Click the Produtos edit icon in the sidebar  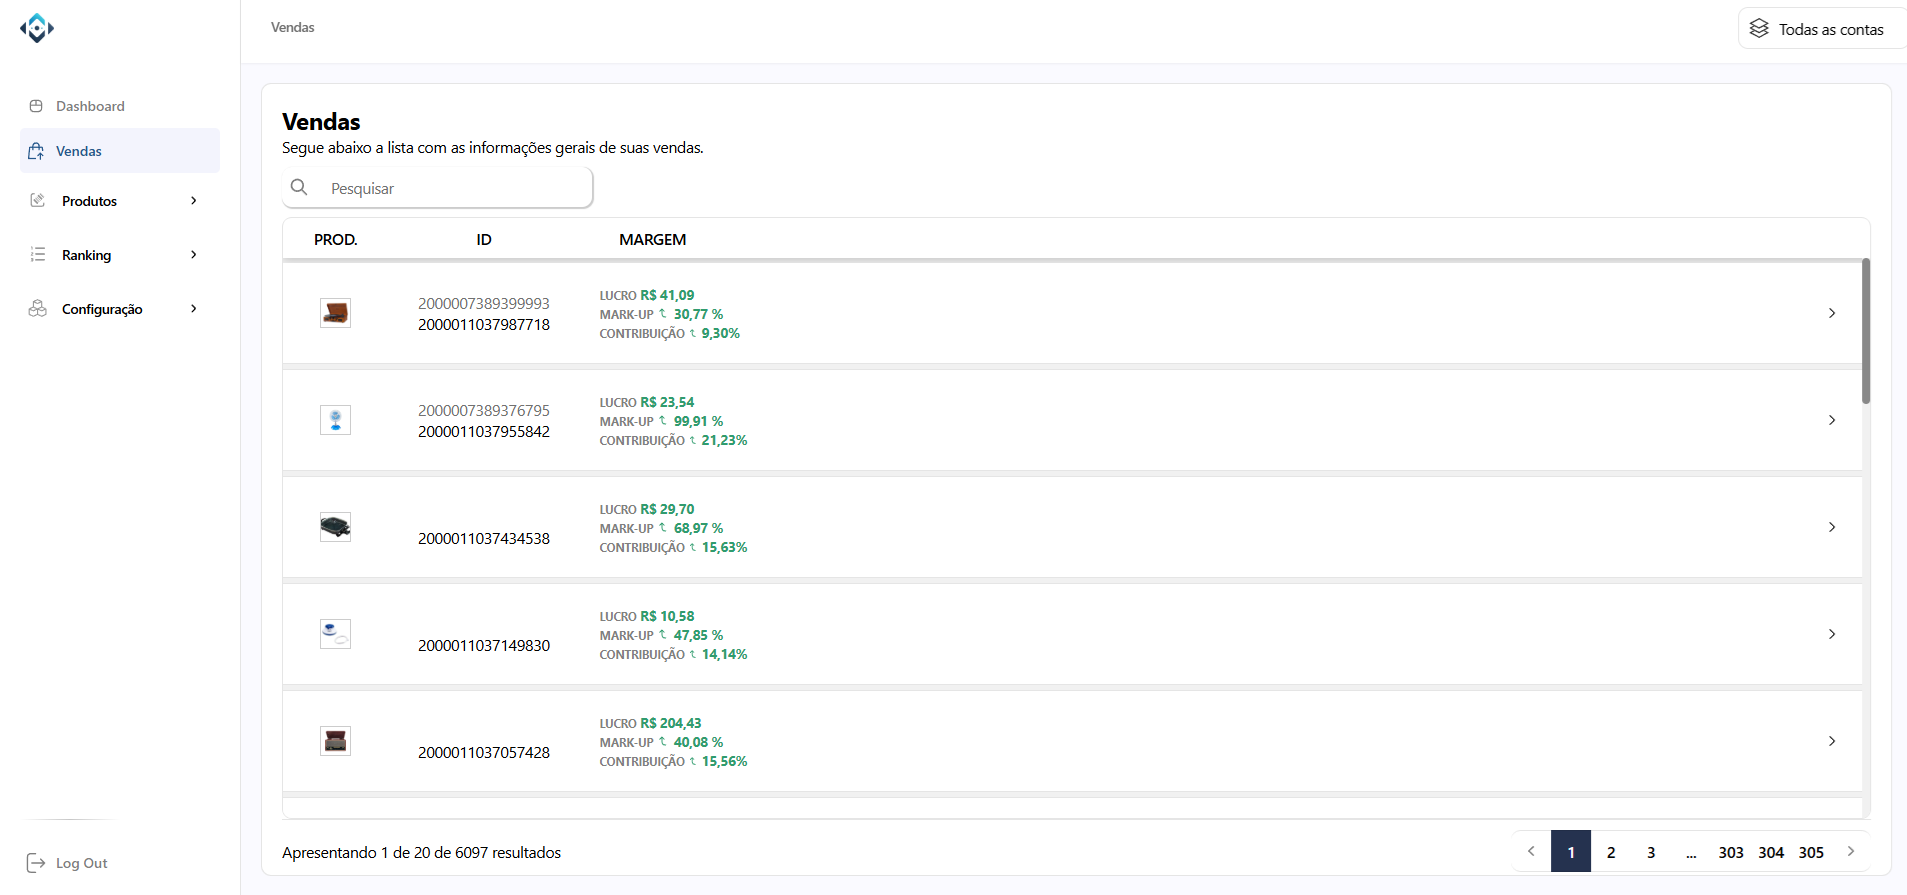tap(38, 200)
